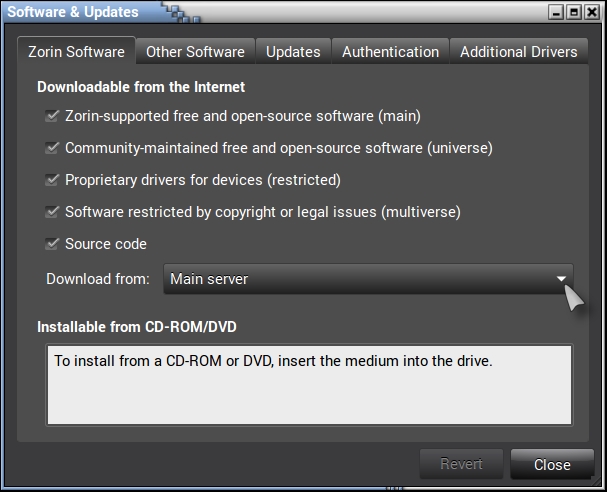607x492 pixels.
Task: Show the Additional Drivers tab
Action: click(518, 52)
